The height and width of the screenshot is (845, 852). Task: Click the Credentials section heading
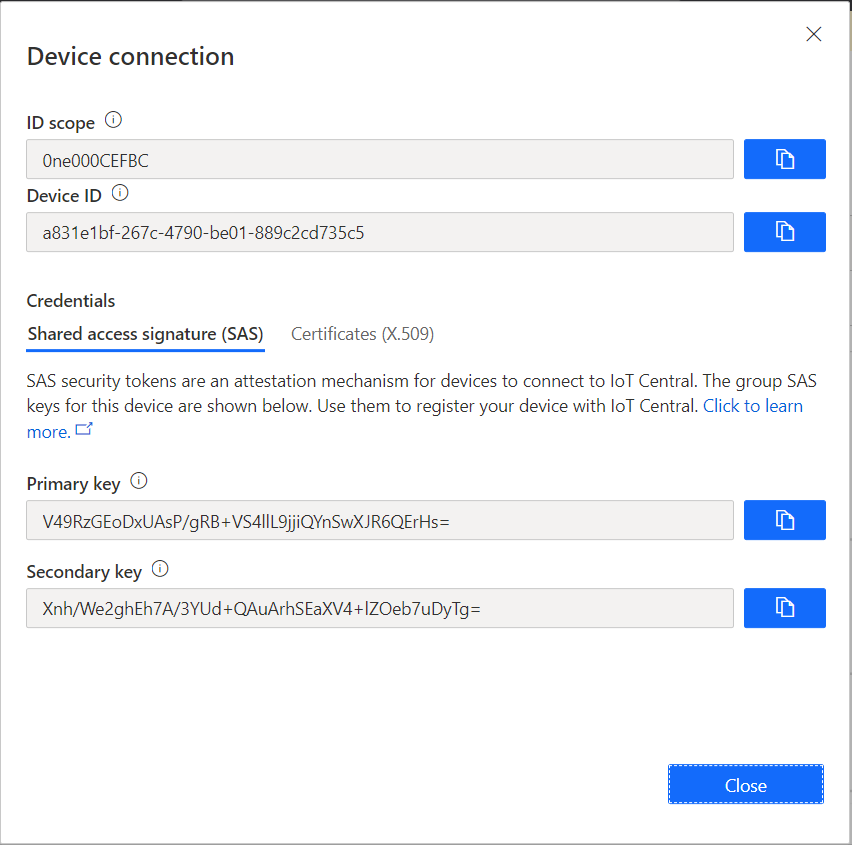click(x=71, y=301)
